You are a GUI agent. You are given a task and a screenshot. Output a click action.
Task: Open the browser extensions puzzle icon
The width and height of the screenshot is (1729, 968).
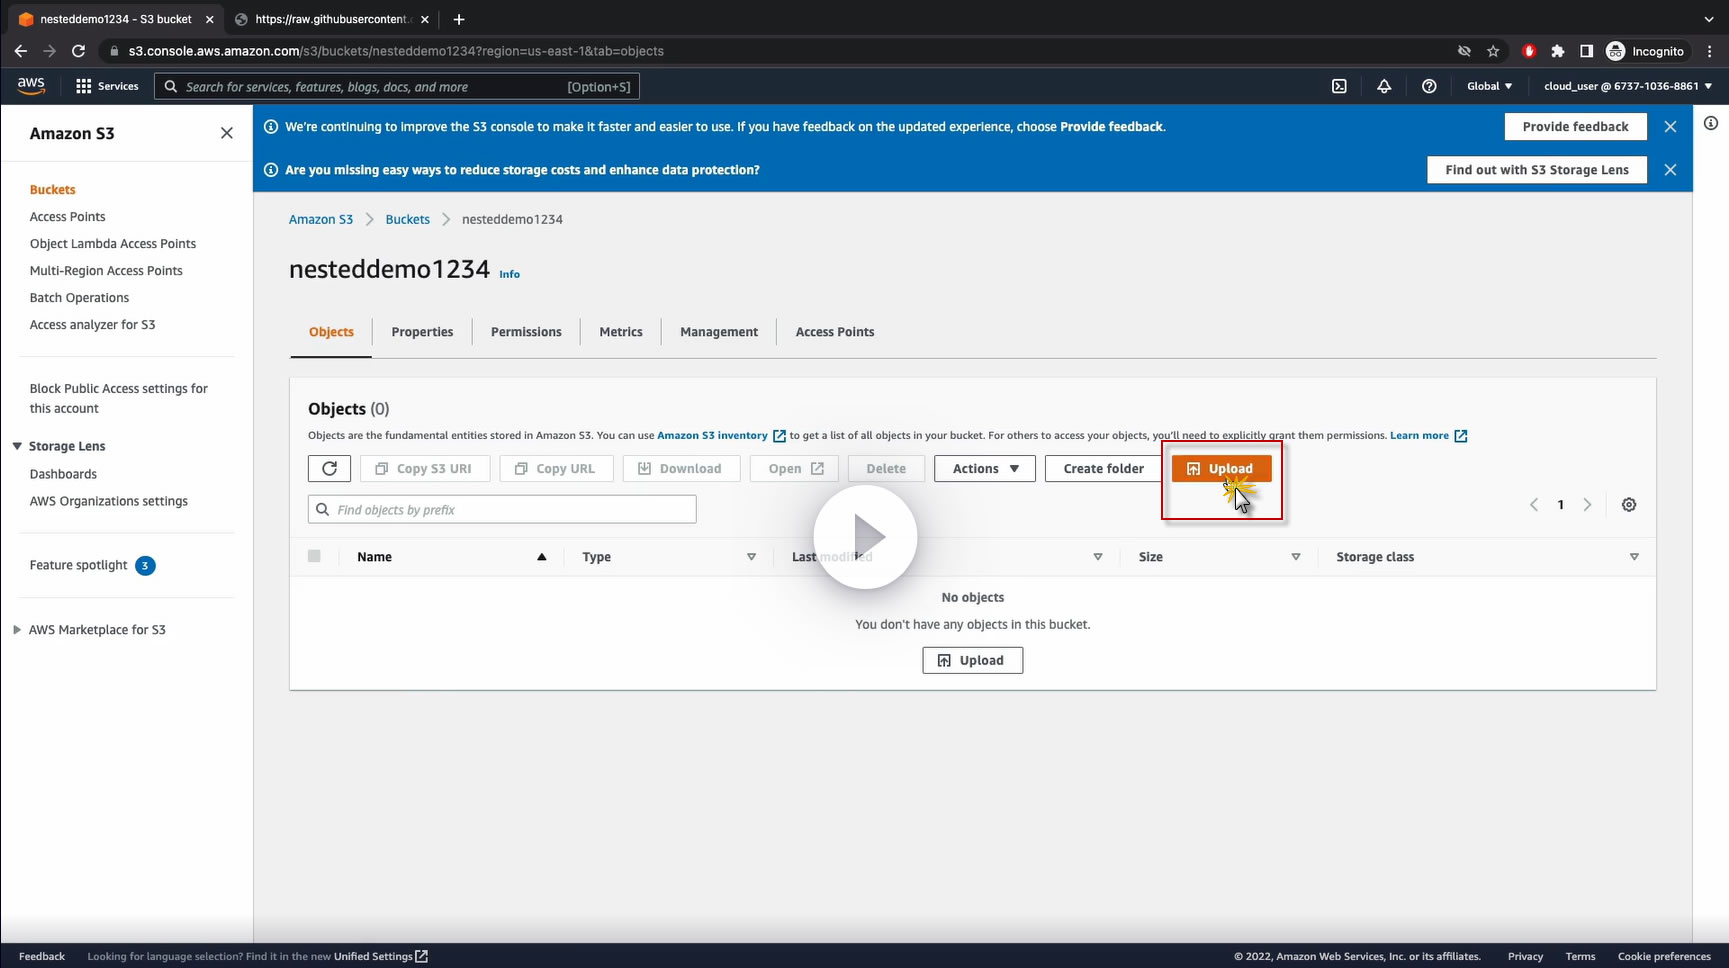[1557, 51]
